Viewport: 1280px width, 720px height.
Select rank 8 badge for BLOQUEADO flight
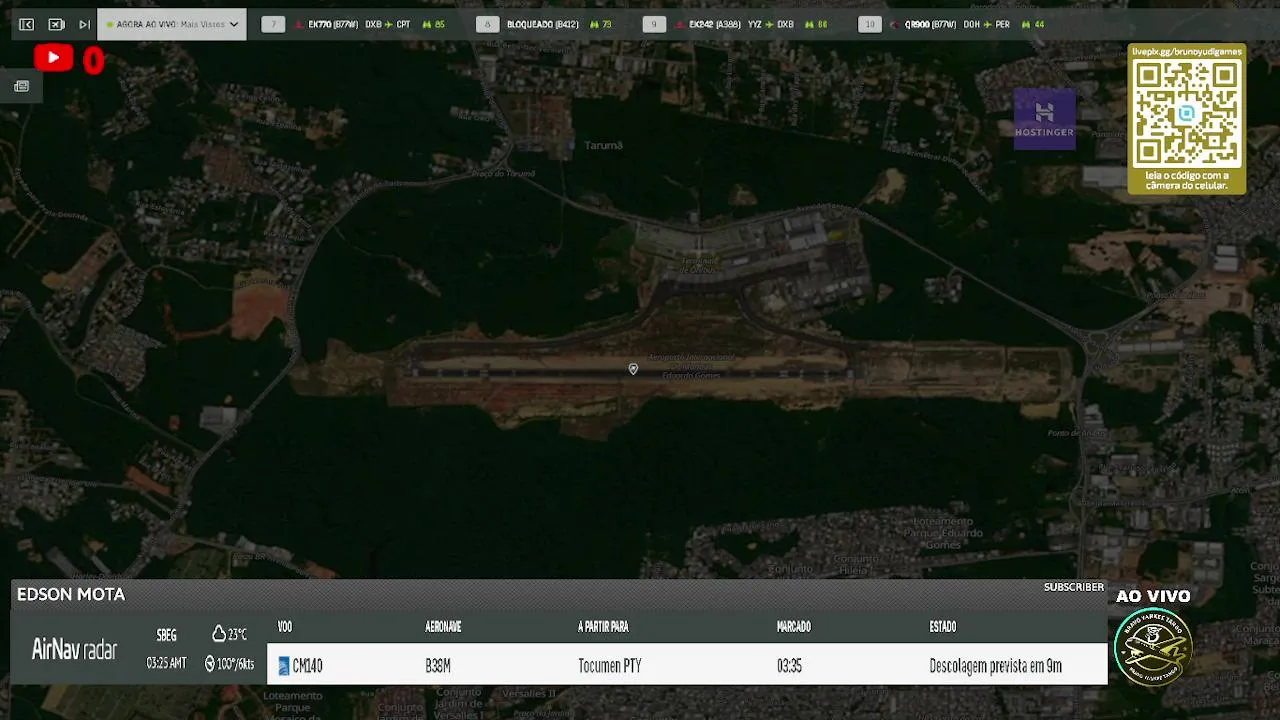[488, 24]
